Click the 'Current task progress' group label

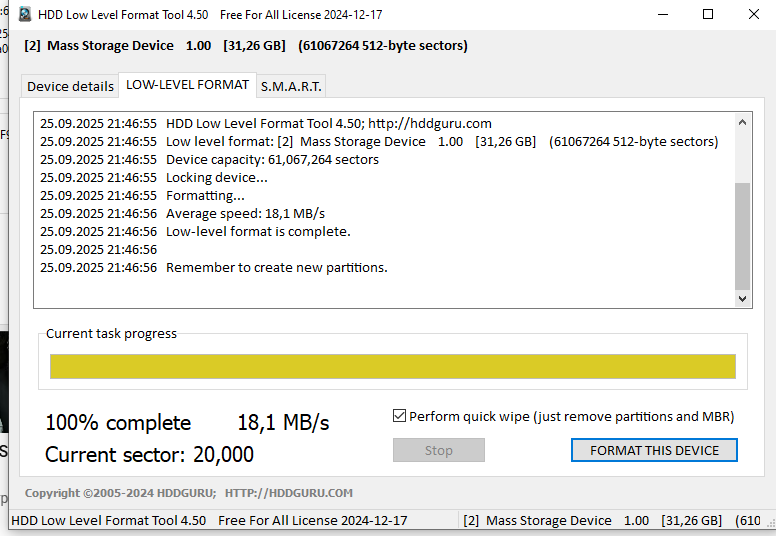(111, 334)
